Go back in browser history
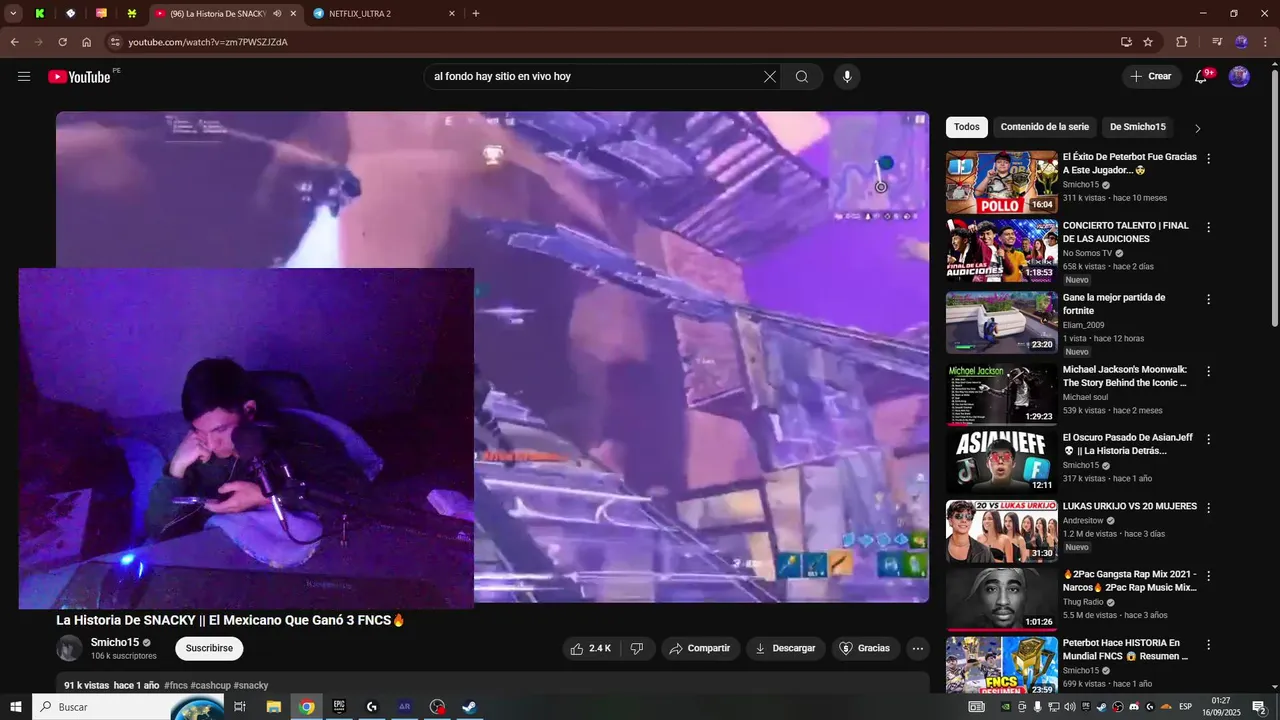 click(x=14, y=42)
